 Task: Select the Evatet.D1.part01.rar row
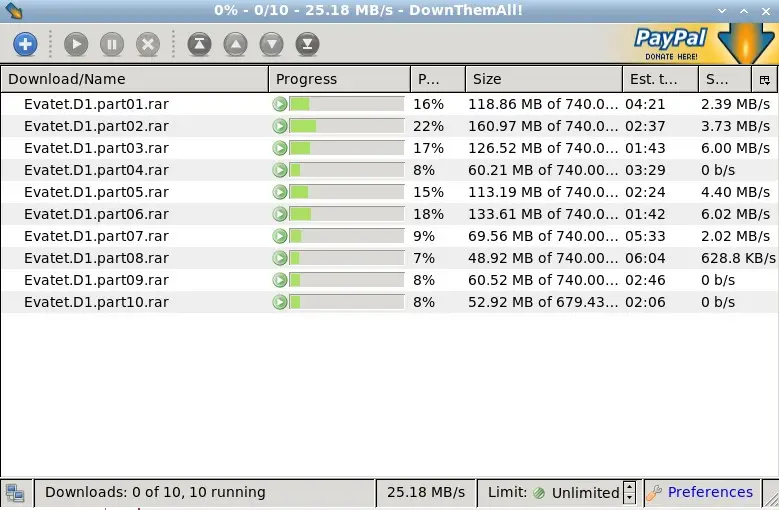tap(390, 104)
